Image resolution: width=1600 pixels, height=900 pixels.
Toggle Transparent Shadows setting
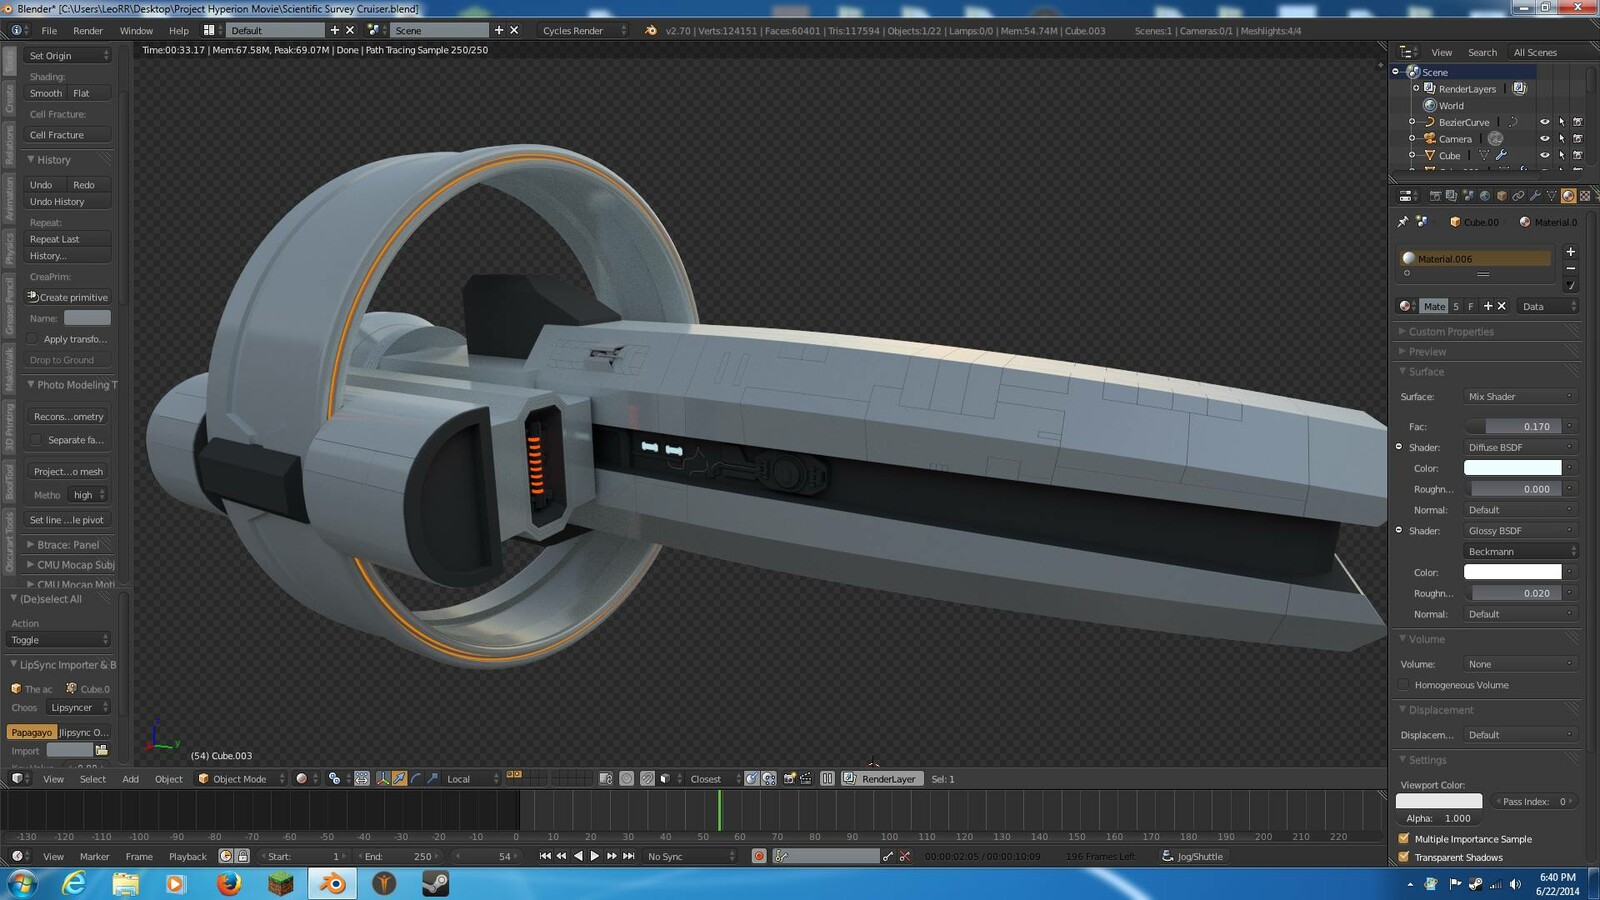click(1404, 857)
